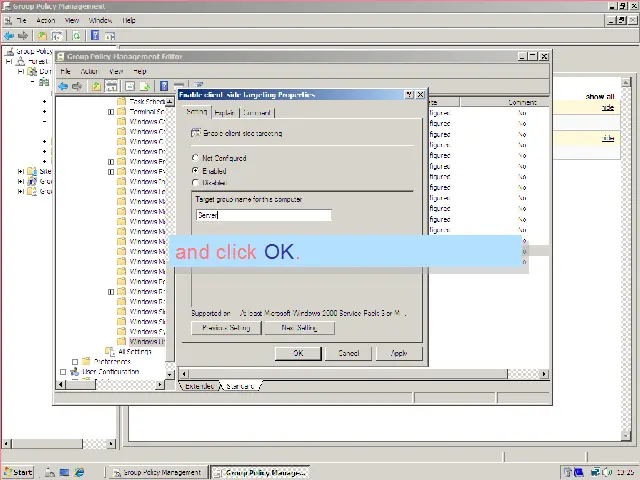Open Help menu in Management Editor
Screen dimensions: 640x480
coord(140,71)
